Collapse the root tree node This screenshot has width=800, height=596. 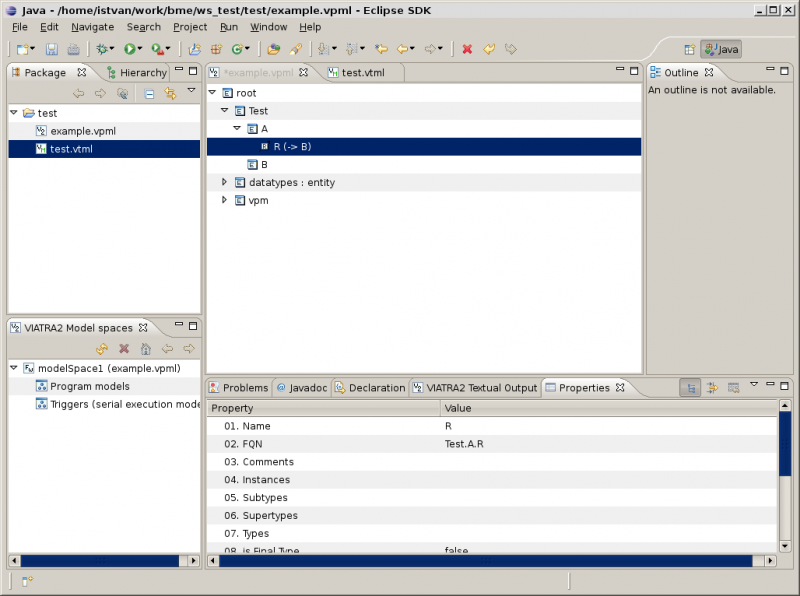coord(213,92)
